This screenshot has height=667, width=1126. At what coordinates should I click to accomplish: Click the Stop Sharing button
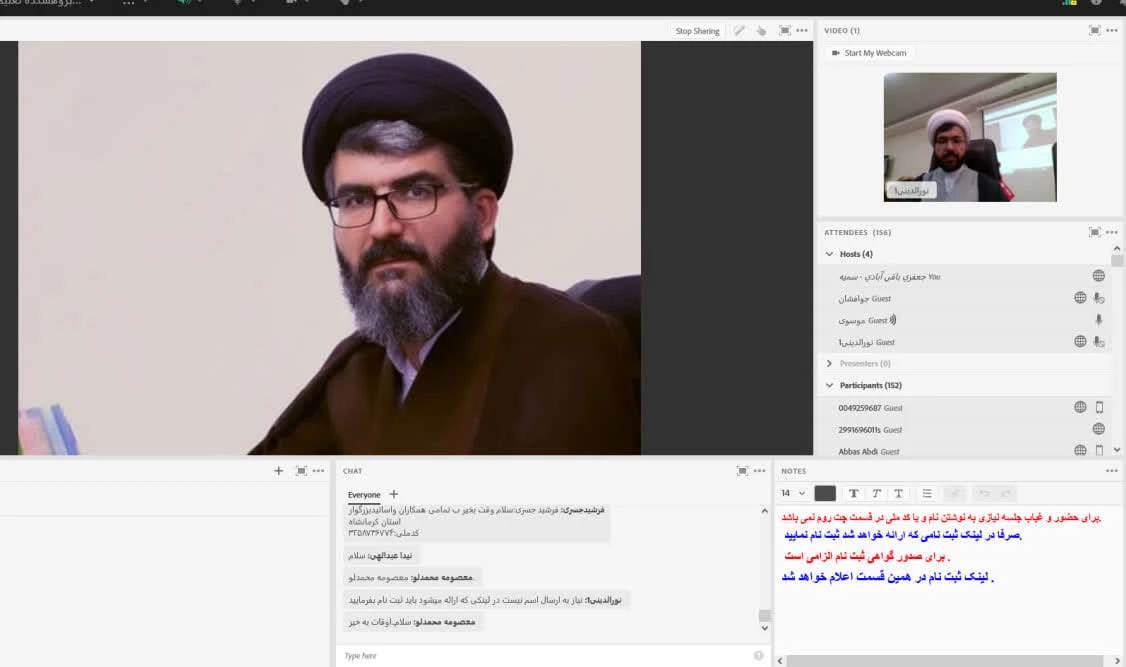[697, 31]
